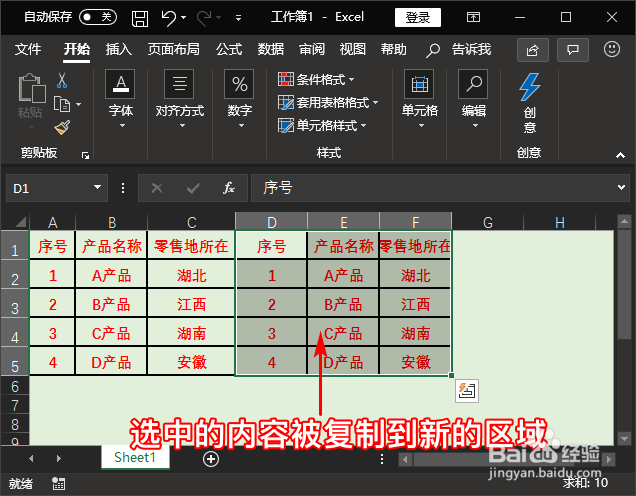Expand the 对齐方式 alignment group
636x496 pixels.
[x=180, y=100]
